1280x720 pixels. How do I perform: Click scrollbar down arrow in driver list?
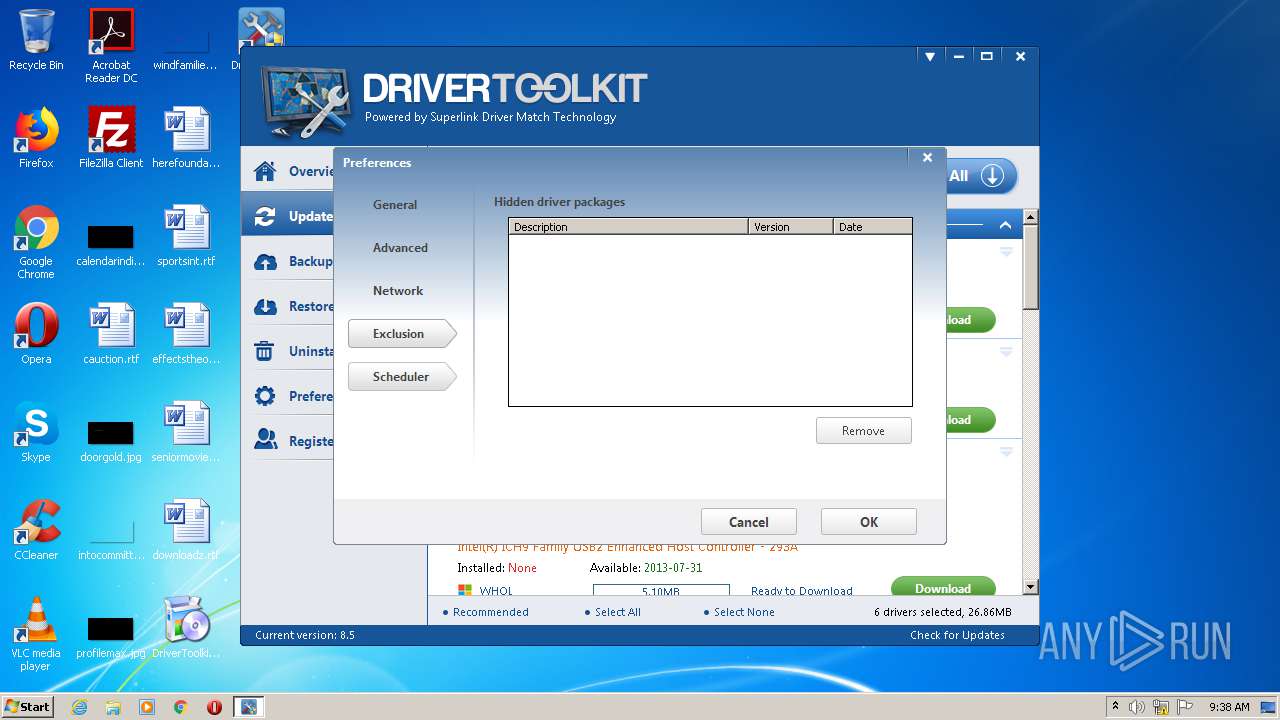(1030, 587)
